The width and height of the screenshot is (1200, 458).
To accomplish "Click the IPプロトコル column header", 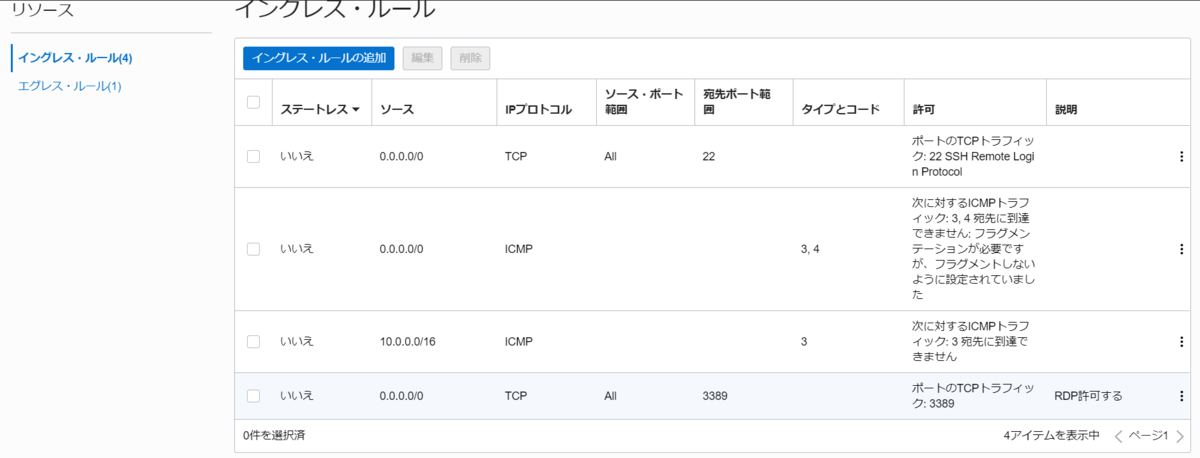I will tap(538, 109).
